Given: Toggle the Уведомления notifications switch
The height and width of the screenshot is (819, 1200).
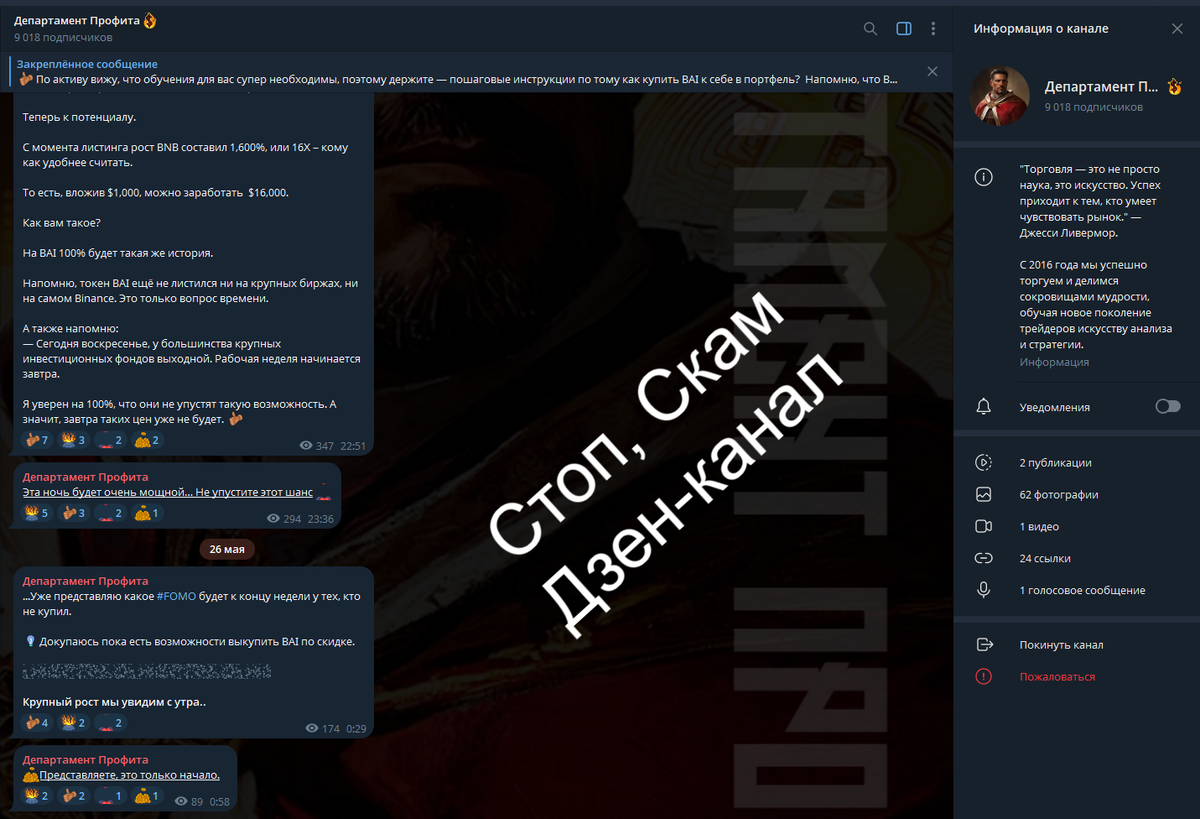Looking at the screenshot, I should tap(1167, 406).
